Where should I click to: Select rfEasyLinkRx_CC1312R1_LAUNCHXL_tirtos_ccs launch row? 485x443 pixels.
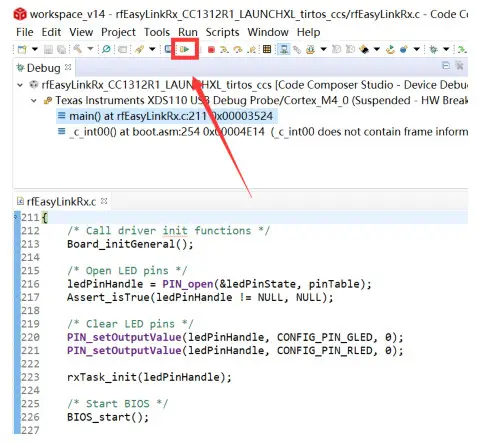click(x=249, y=85)
